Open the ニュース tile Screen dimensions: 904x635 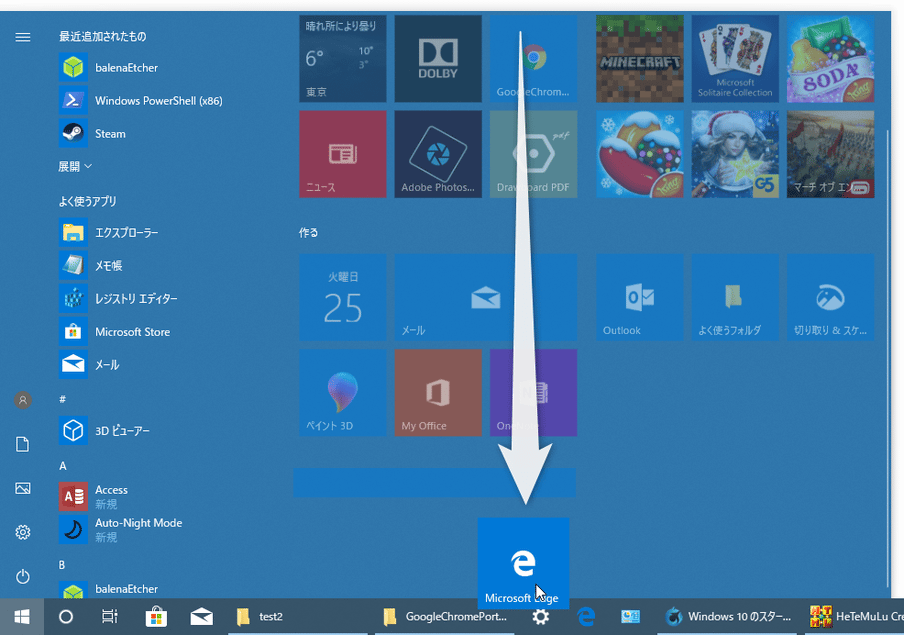tap(342, 155)
